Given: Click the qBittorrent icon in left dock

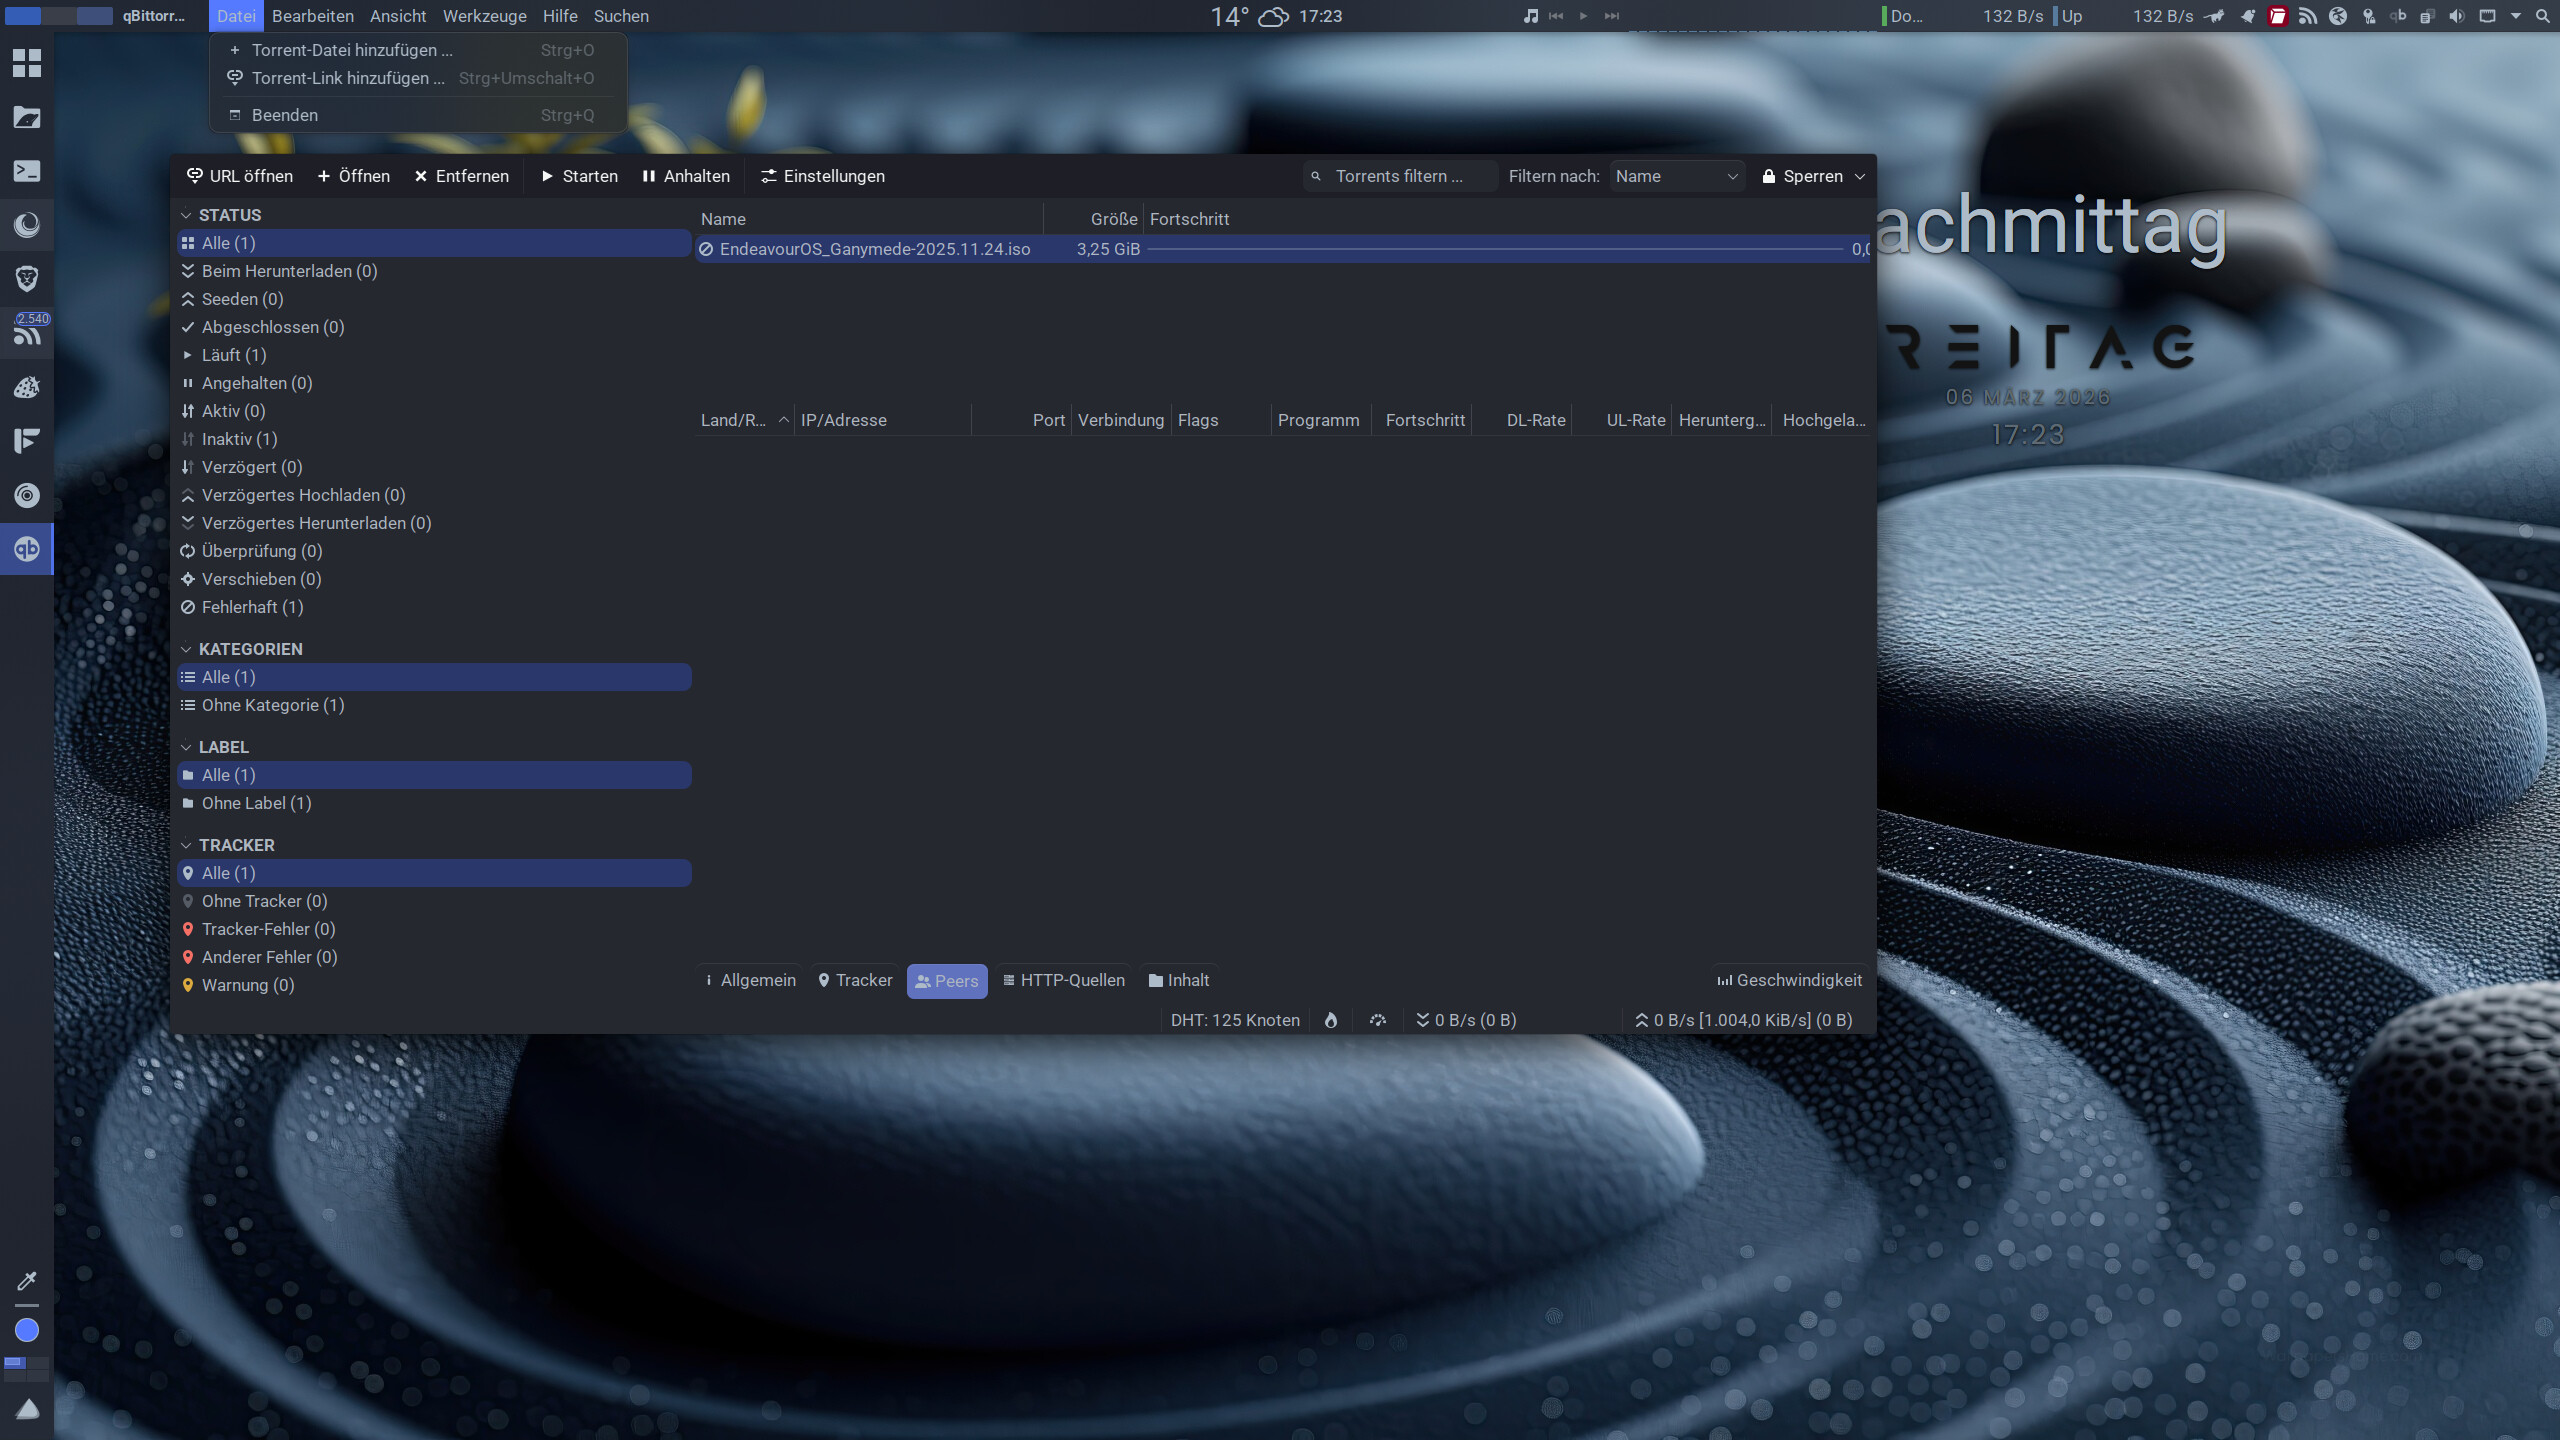Looking at the screenshot, I should pyautogui.click(x=27, y=549).
